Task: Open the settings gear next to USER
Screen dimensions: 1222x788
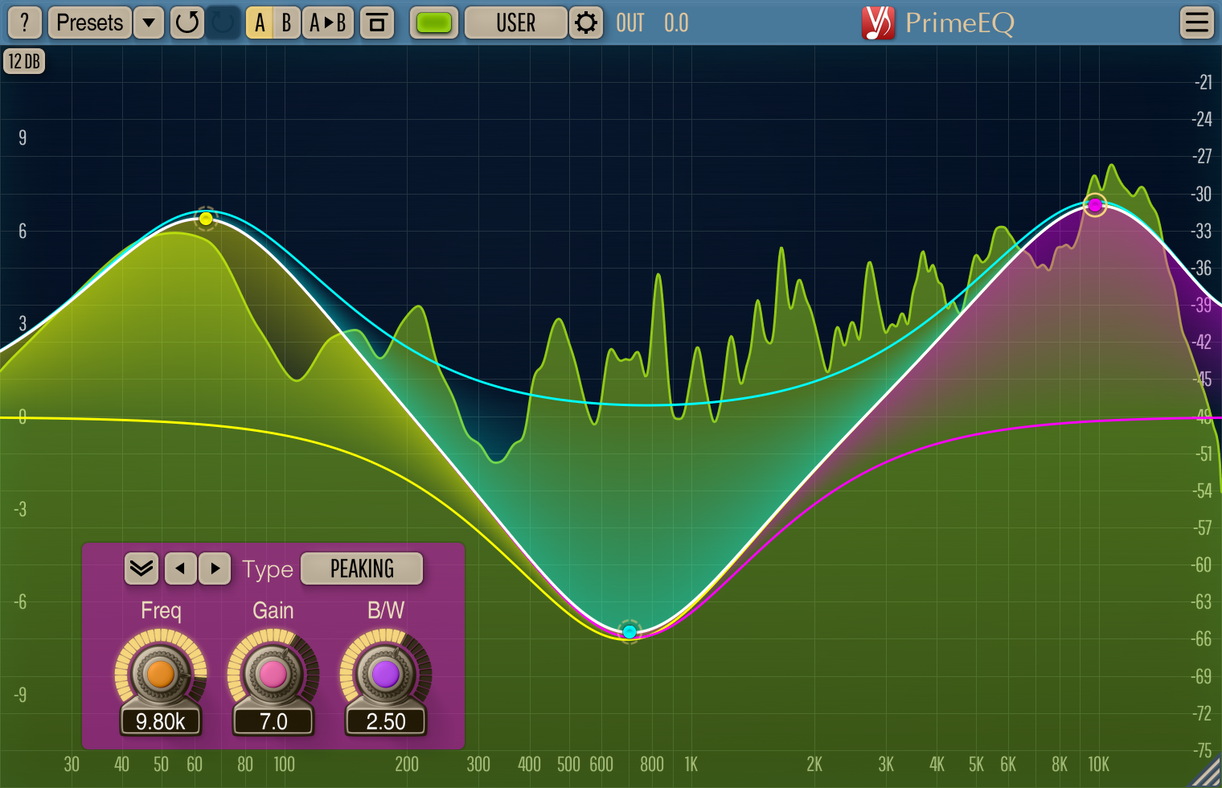Action: (x=586, y=22)
